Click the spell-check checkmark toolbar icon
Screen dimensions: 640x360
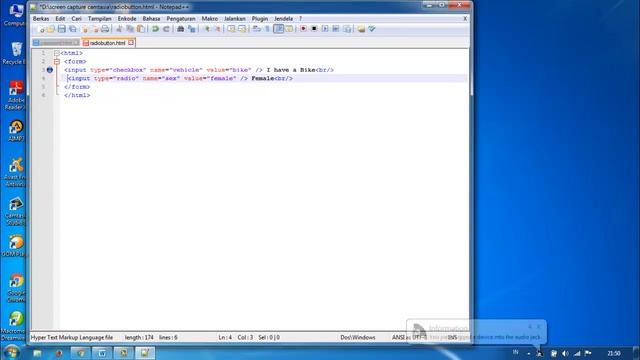pos(372,29)
